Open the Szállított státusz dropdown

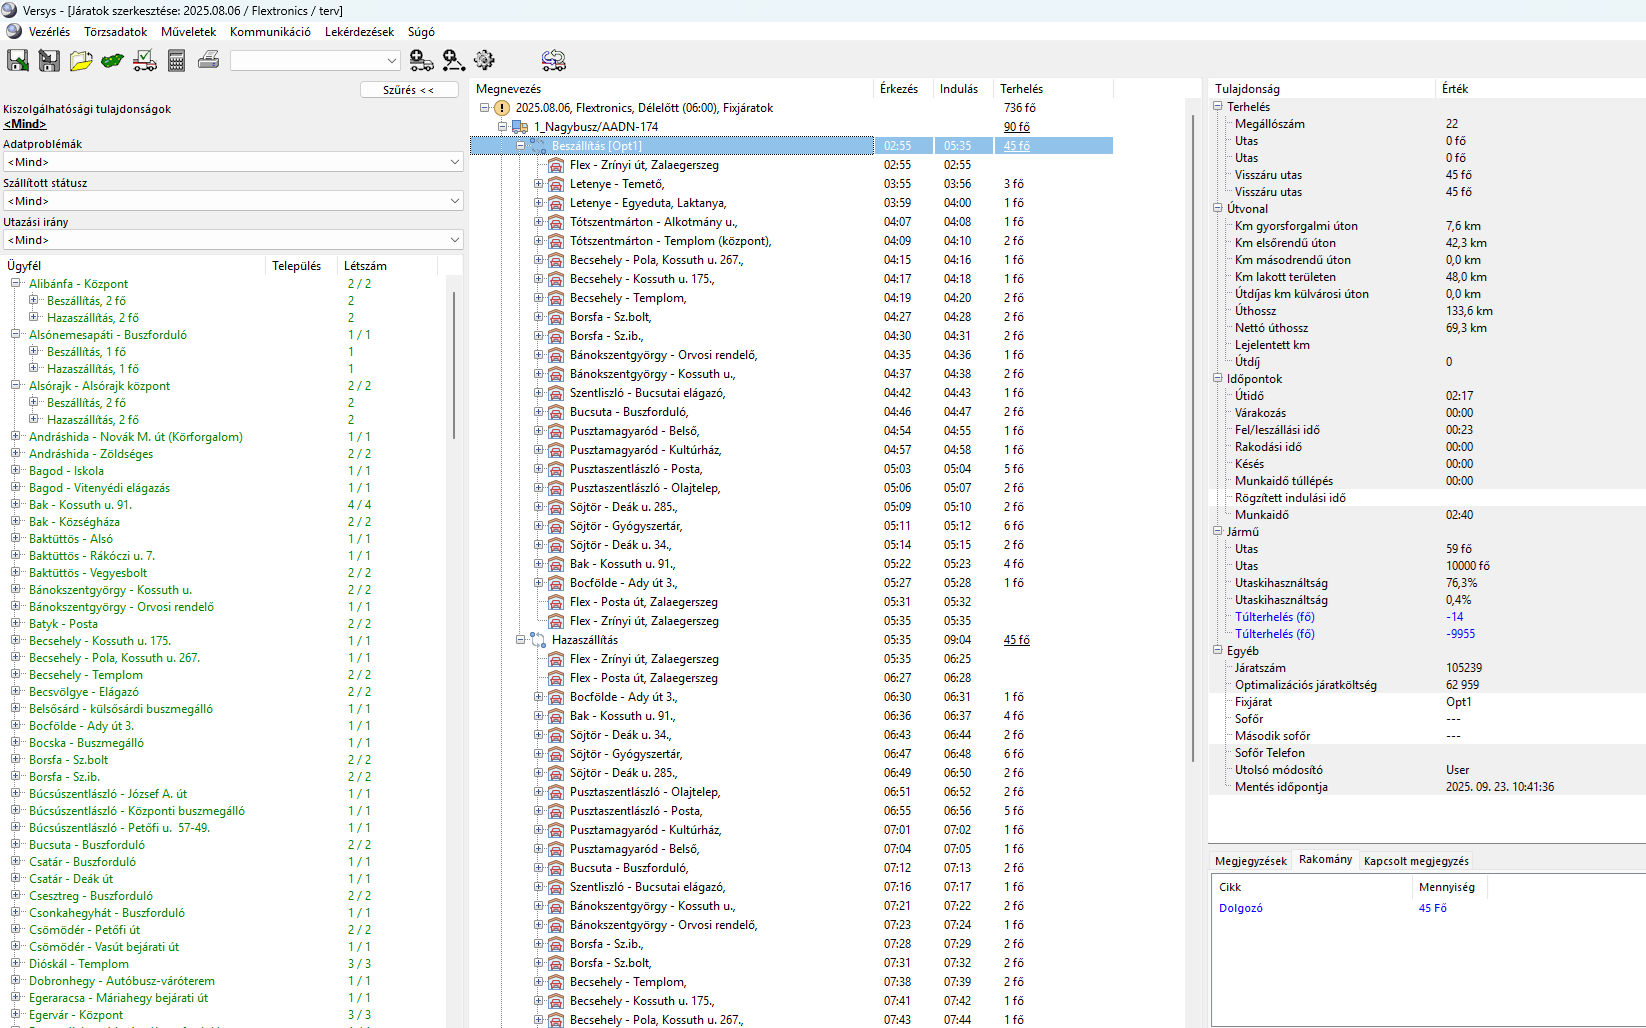[233, 201]
